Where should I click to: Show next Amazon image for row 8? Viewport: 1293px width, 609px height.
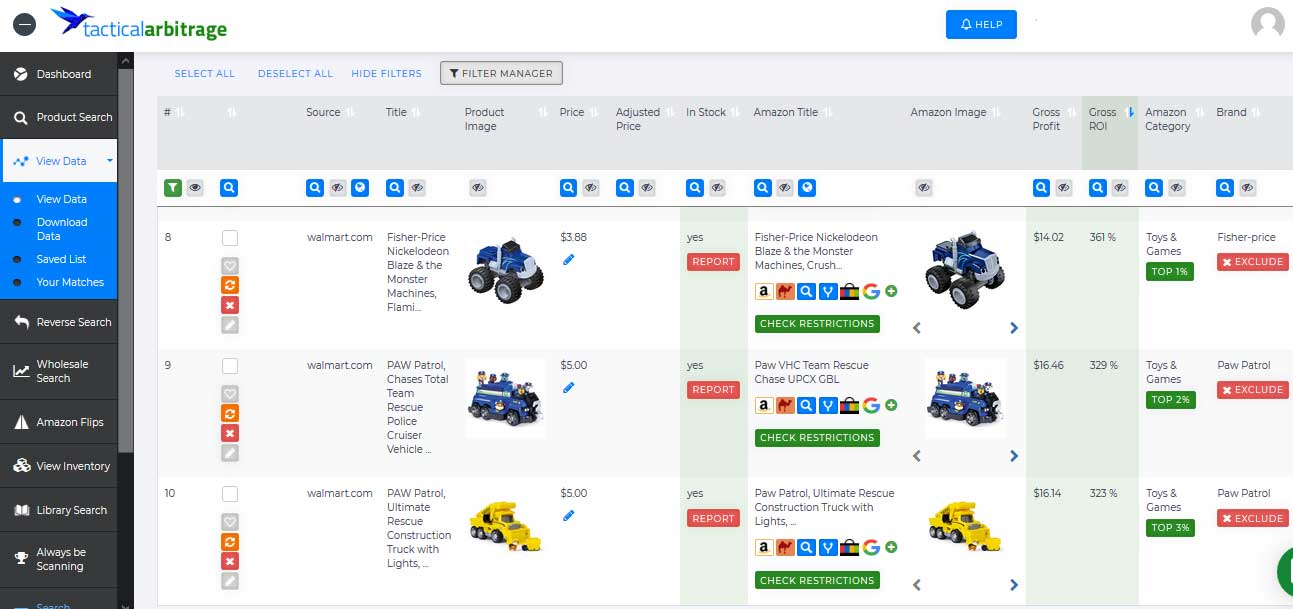[x=1013, y=328]
